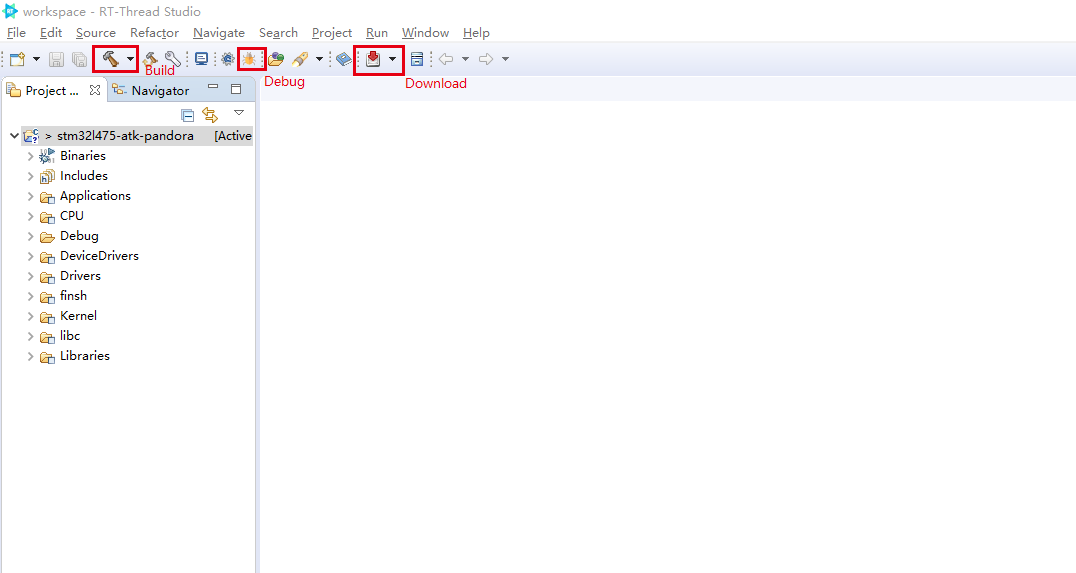Expand the DeviceDrivers folder
1076x573 pixels.
pyautogui.click(x=30, y=256)
